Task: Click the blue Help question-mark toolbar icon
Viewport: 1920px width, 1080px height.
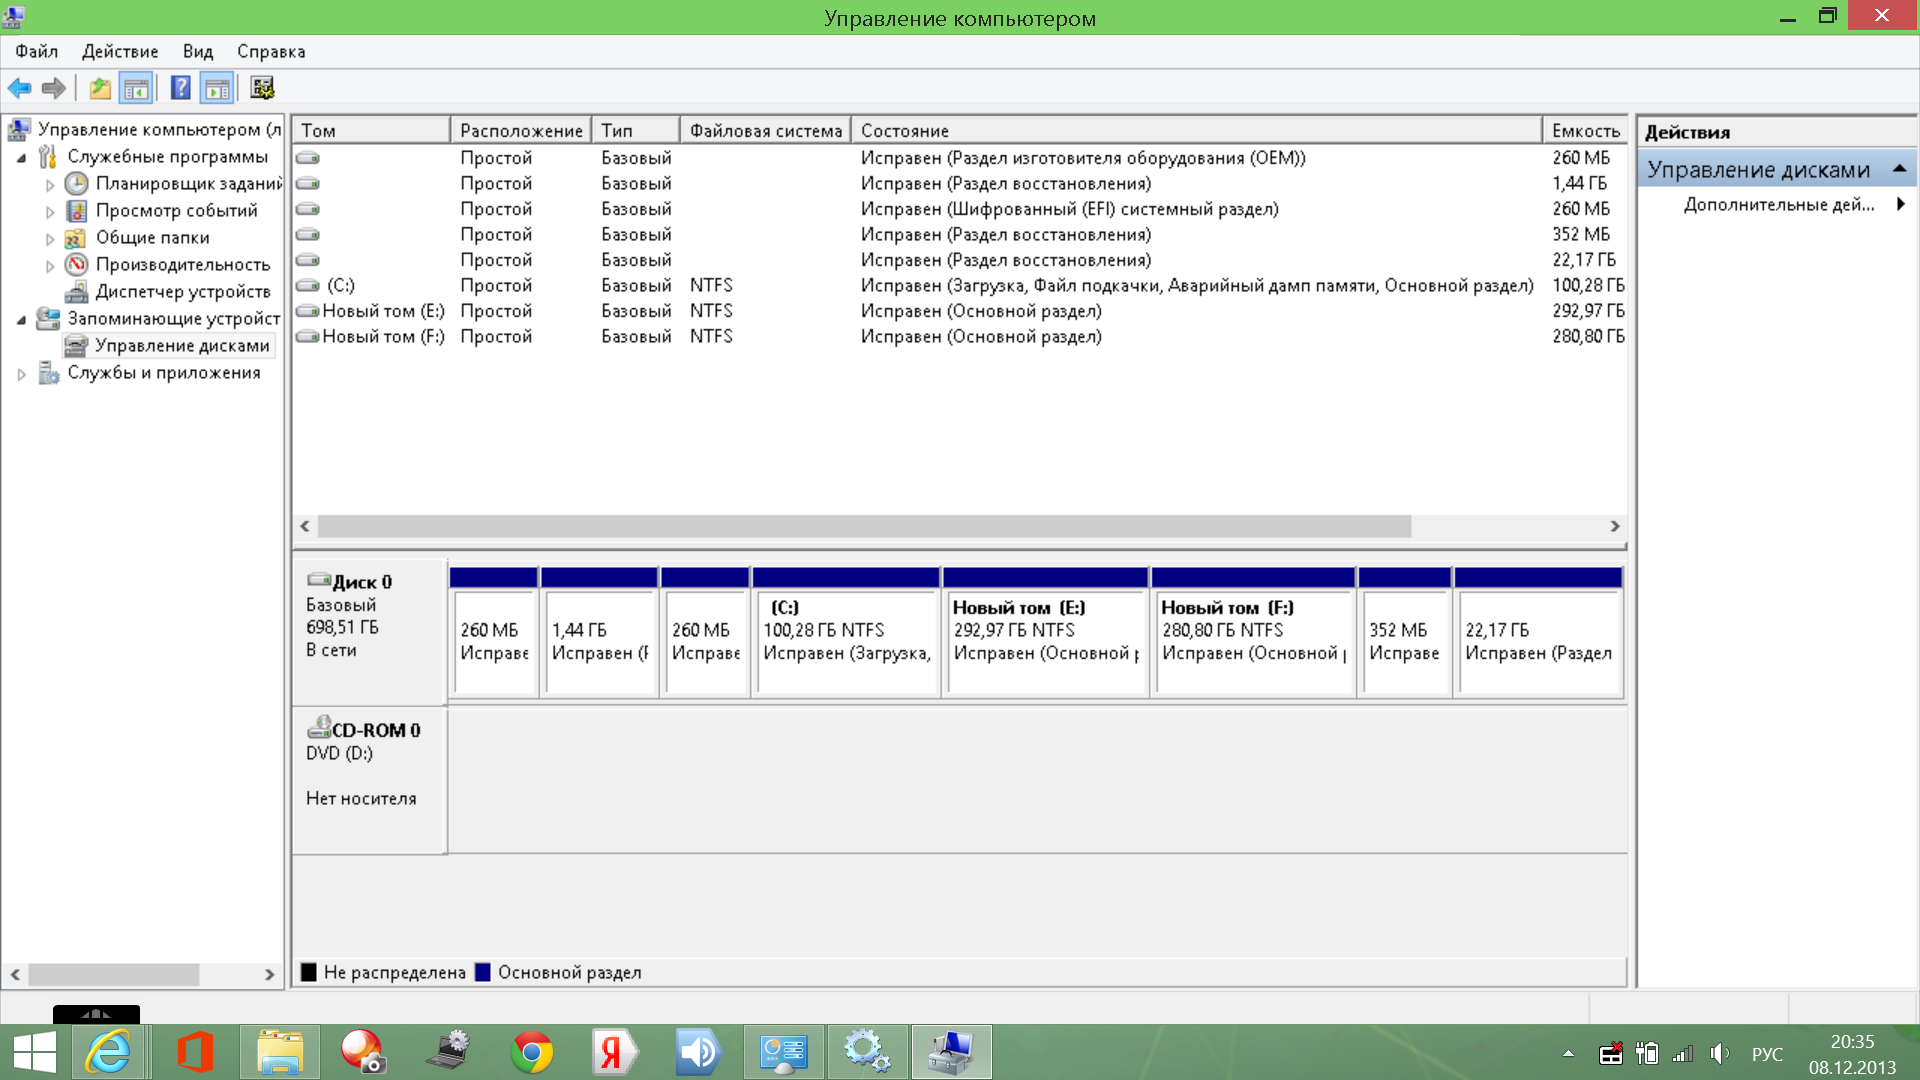Action: 180,88
